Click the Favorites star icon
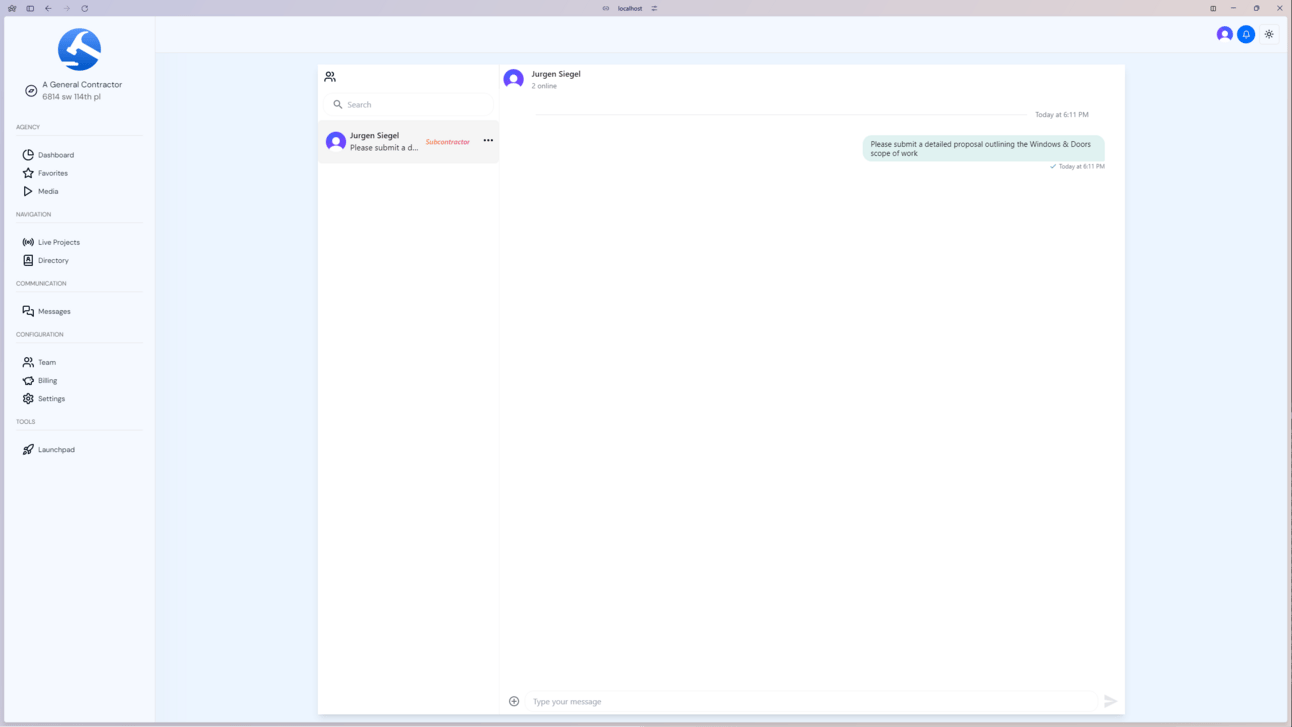Screen dimensions: 1292x727 (28, 173)
